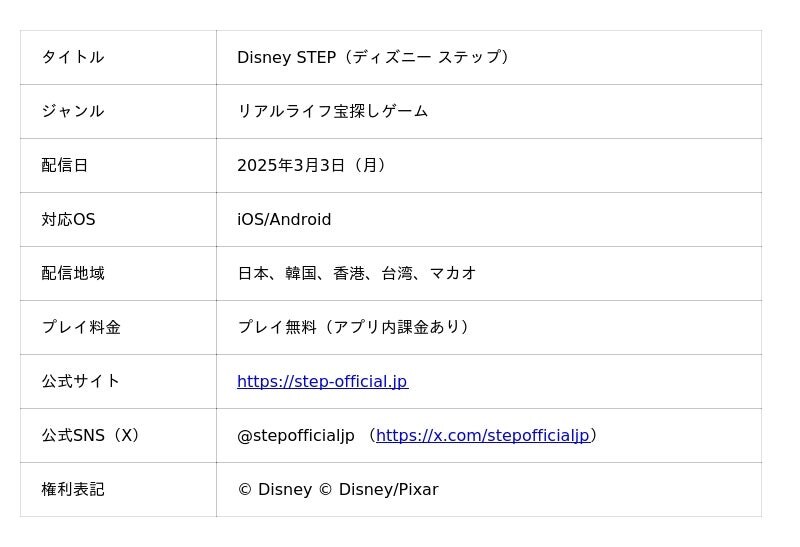Click the @stepofficialjp handle text
The width and height of the screenshot is (800, 547).
[295, 435]
